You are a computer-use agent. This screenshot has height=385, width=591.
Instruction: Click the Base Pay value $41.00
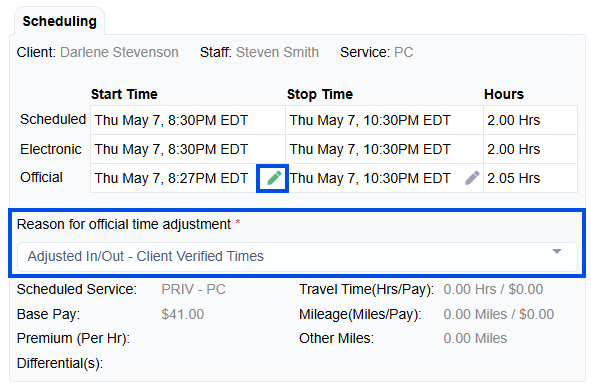pyautogui.click(x=182, y=314)
